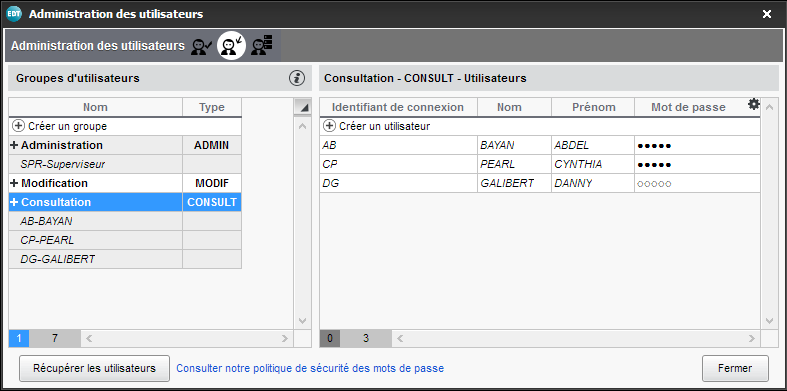The height and width of the screenshot is (391, 787).
Task: Sort groups by the Type column header
Action: [x=212, y=107]
